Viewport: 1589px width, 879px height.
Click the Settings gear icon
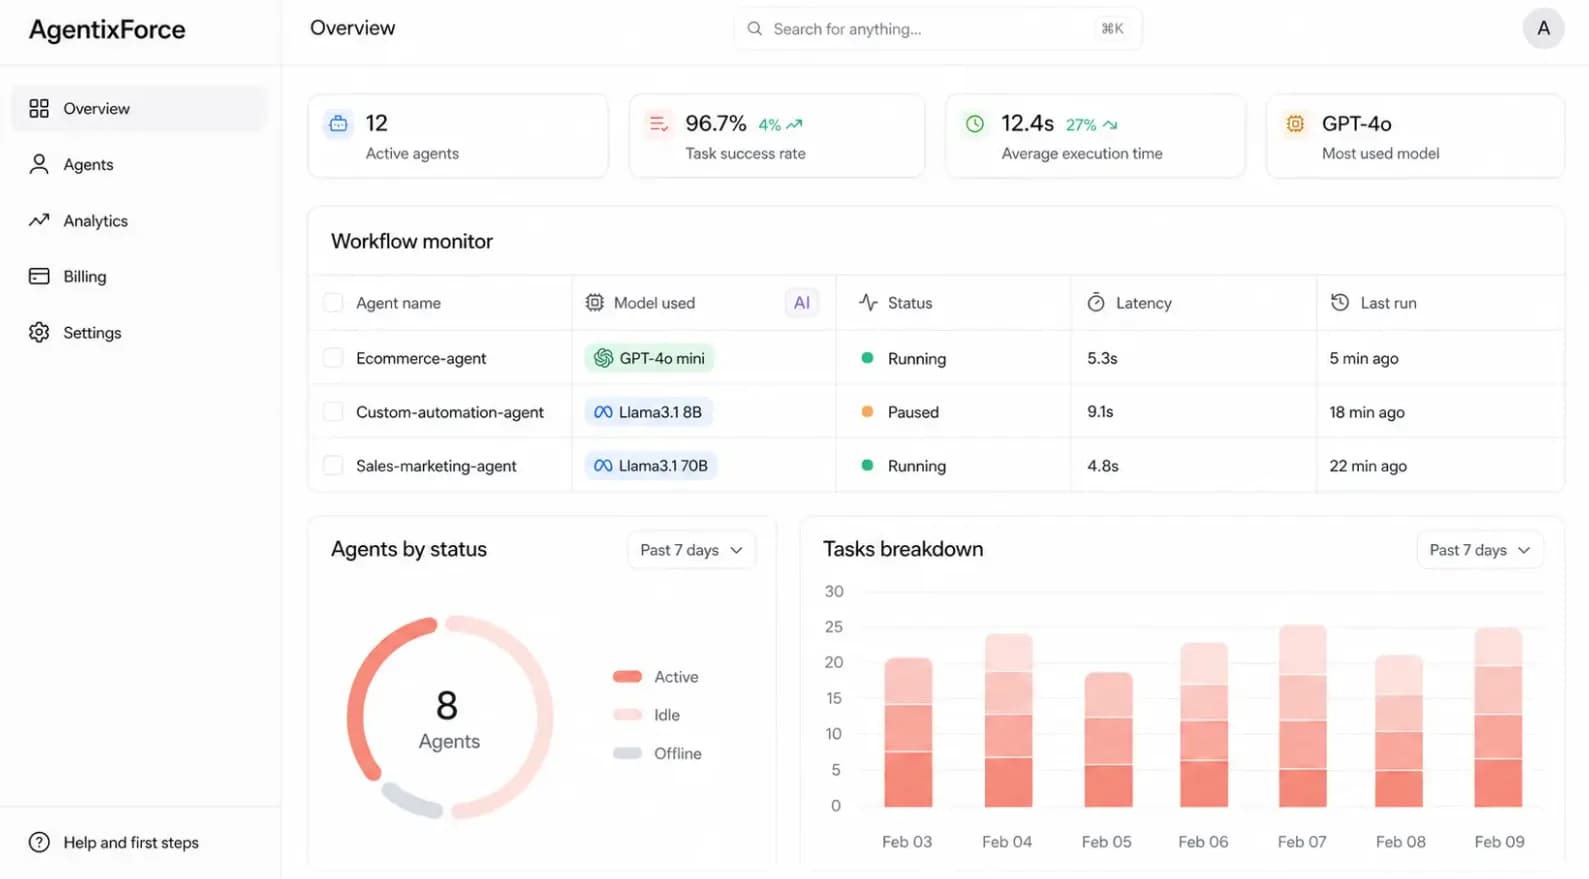[x=39, y=332]
